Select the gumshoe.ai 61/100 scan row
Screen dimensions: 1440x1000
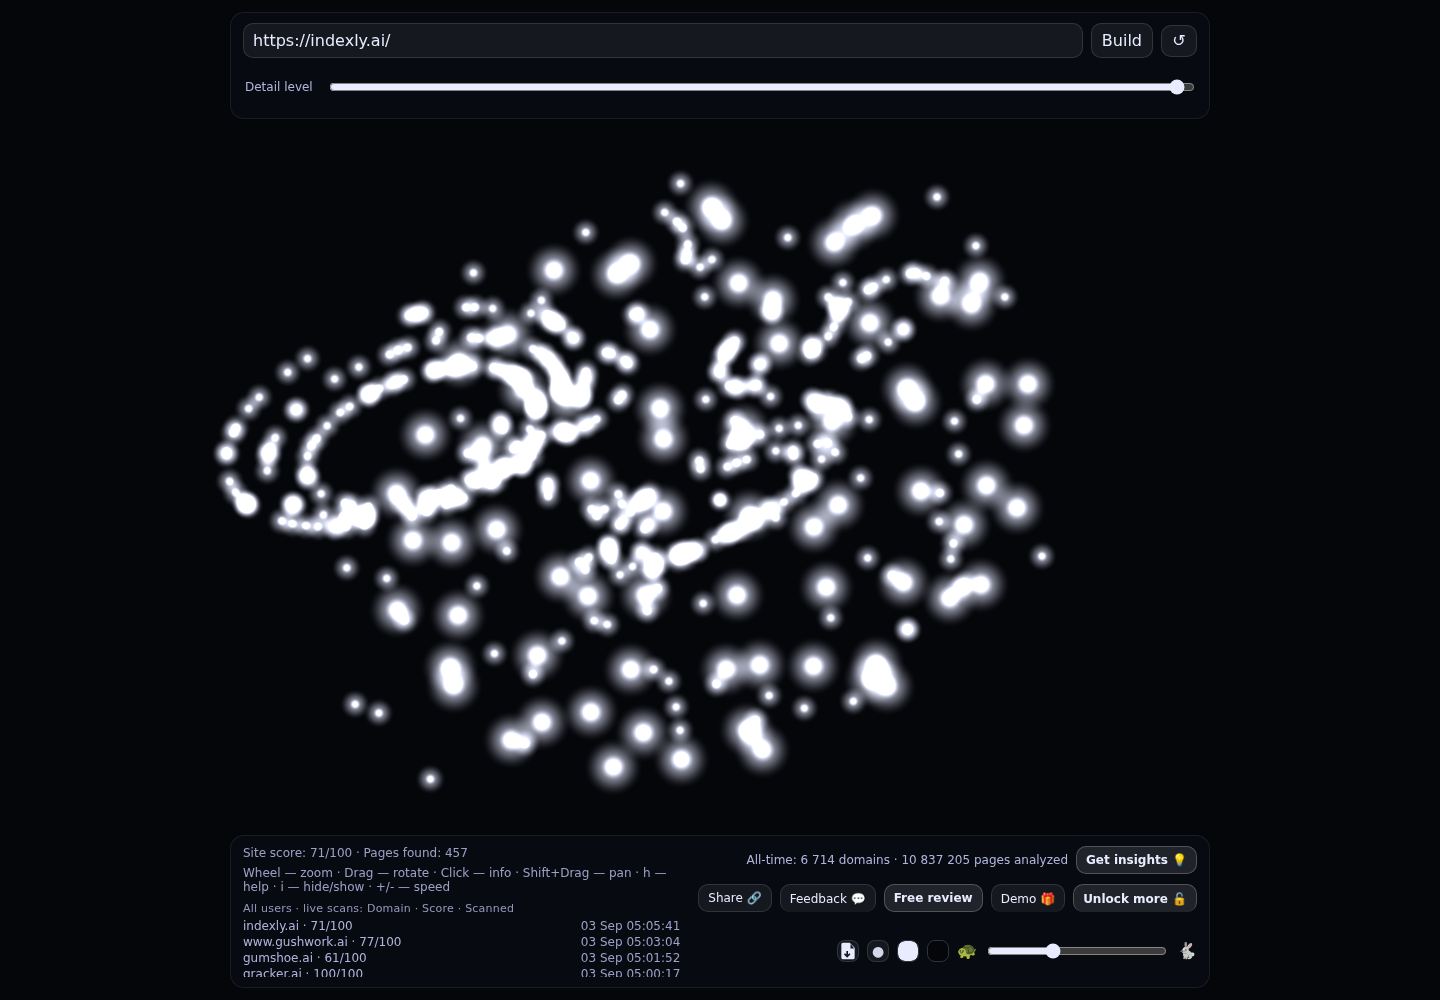coord(461,958)
